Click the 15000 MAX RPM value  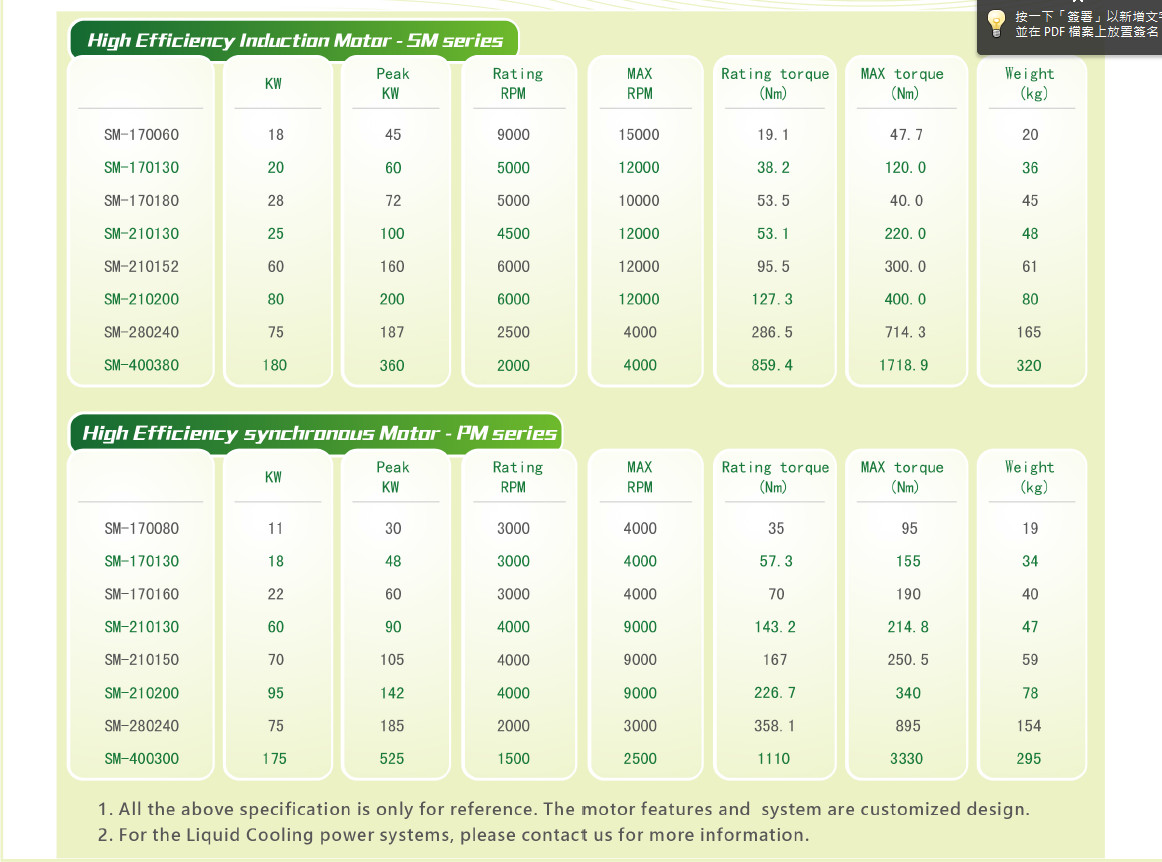point(639,135)
